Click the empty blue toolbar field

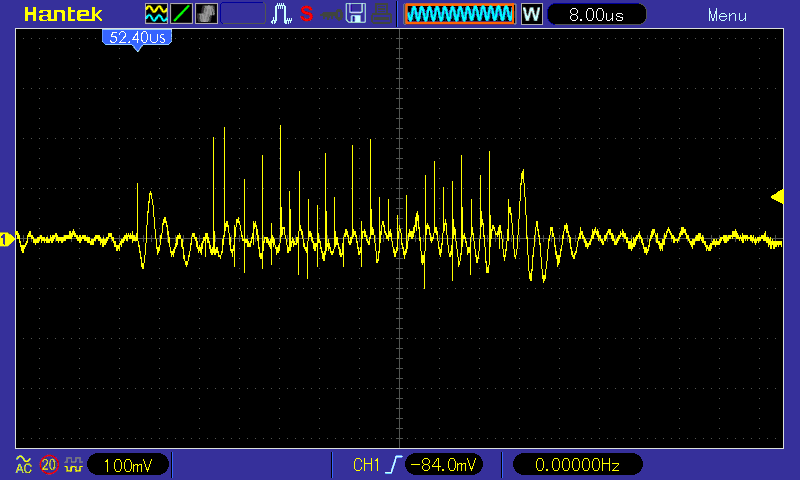[x=243, y=14]
